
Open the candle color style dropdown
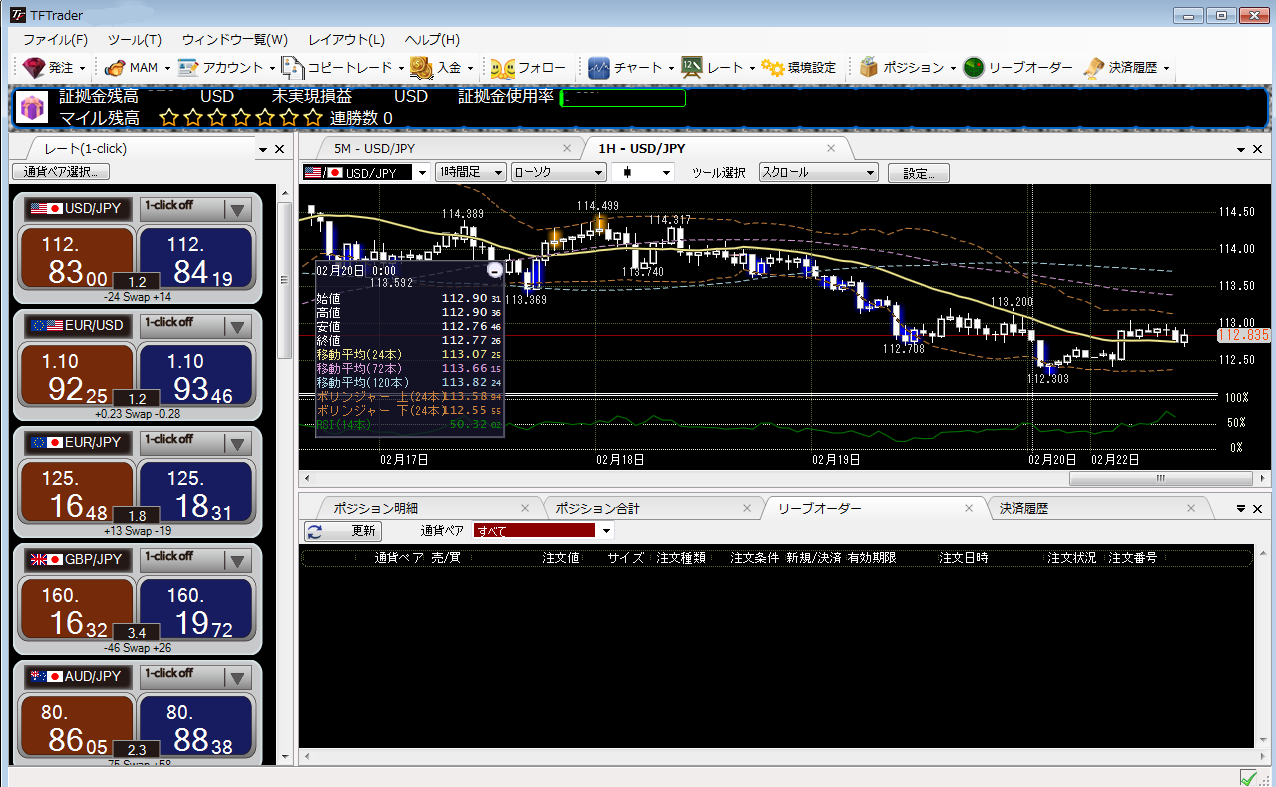(644, 172)
